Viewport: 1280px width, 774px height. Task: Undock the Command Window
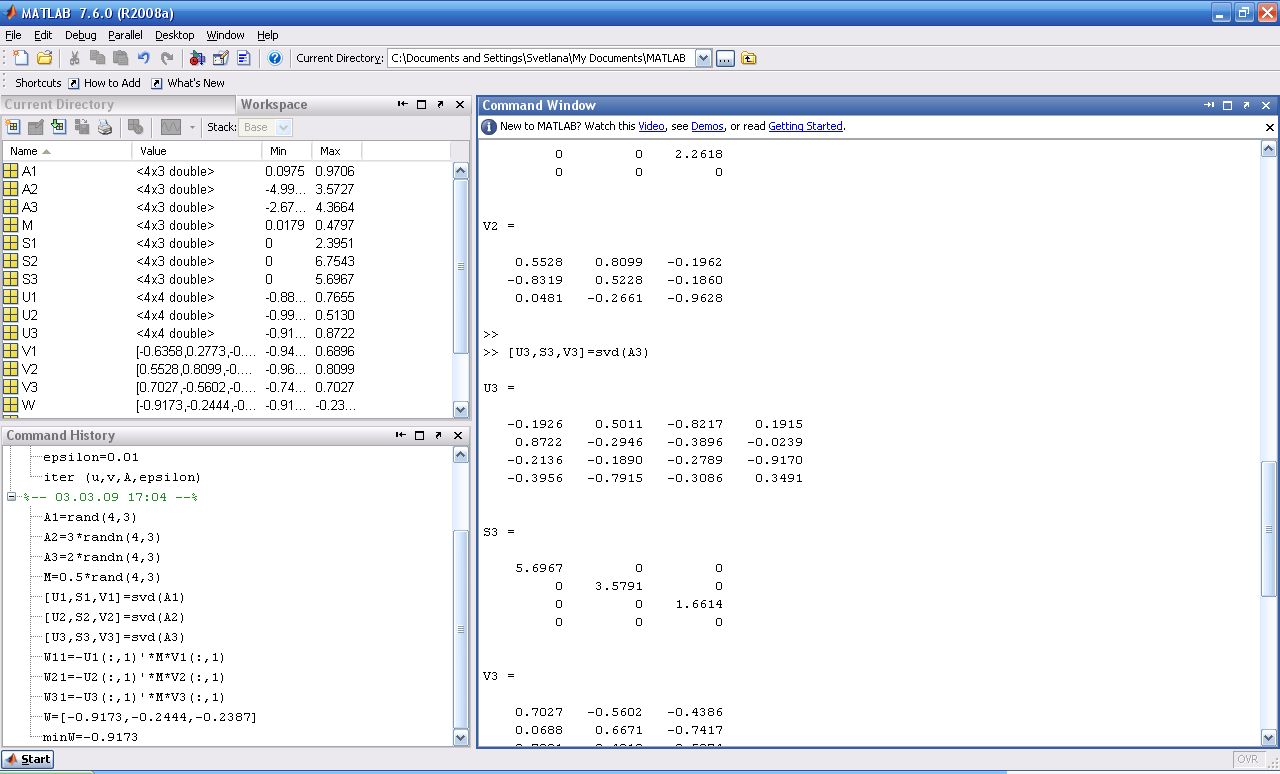click(x=1246, y=105)
